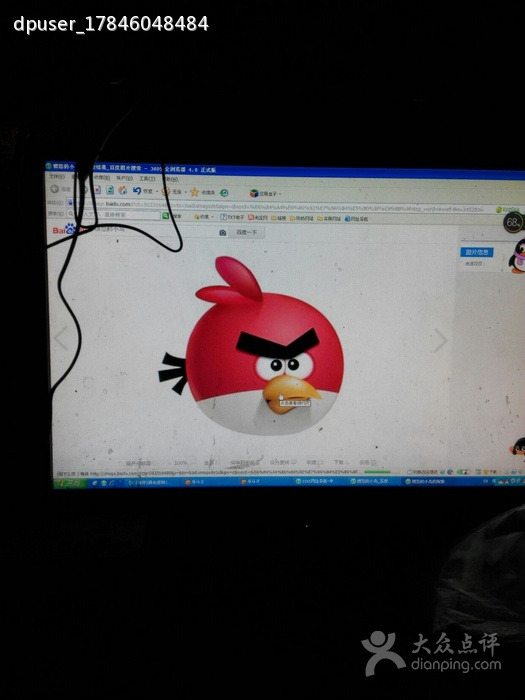Click the browser address bar URL
Viewport: 525px width, 700px height.
(x=286, y=206)
